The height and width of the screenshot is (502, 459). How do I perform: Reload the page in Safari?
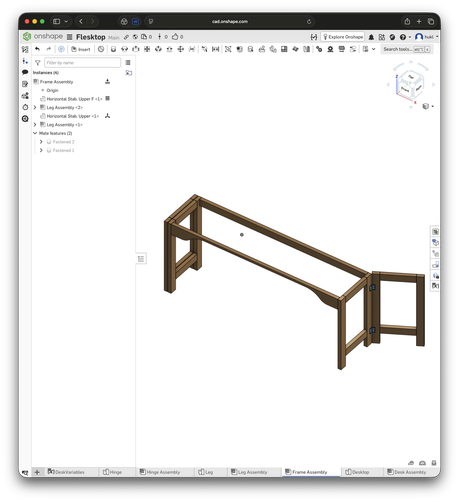pyautogui.click(x=309, y=22)
